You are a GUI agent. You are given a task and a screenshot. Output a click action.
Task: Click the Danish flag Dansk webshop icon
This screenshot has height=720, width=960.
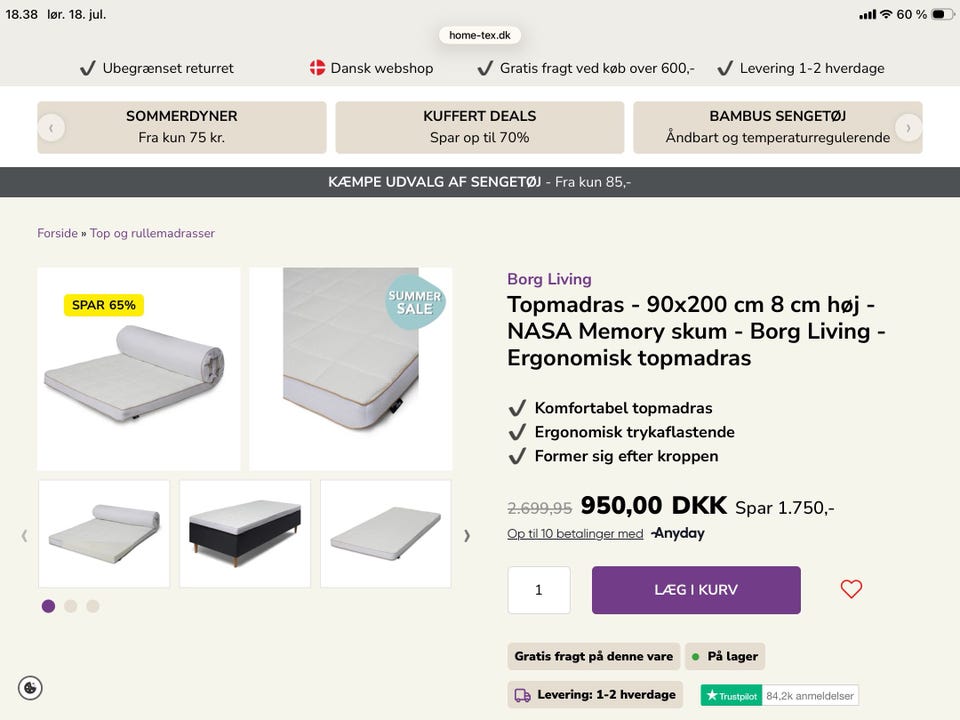[x=317, y=68]
